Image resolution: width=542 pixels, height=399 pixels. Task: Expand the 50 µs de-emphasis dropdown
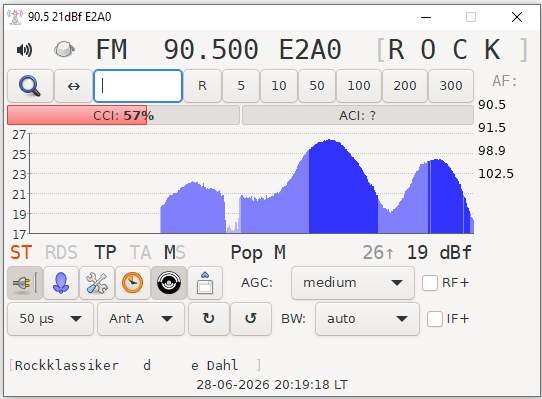click(50, 319)
